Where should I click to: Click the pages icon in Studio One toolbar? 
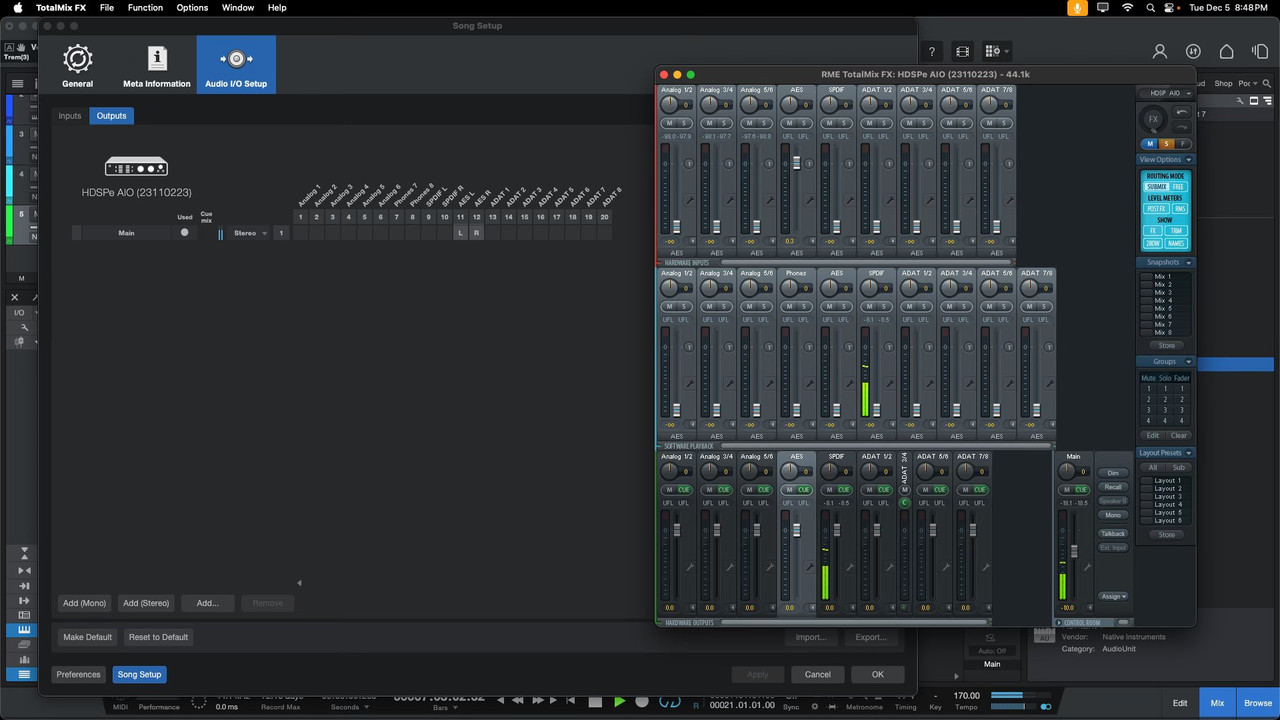[1261, 52]
